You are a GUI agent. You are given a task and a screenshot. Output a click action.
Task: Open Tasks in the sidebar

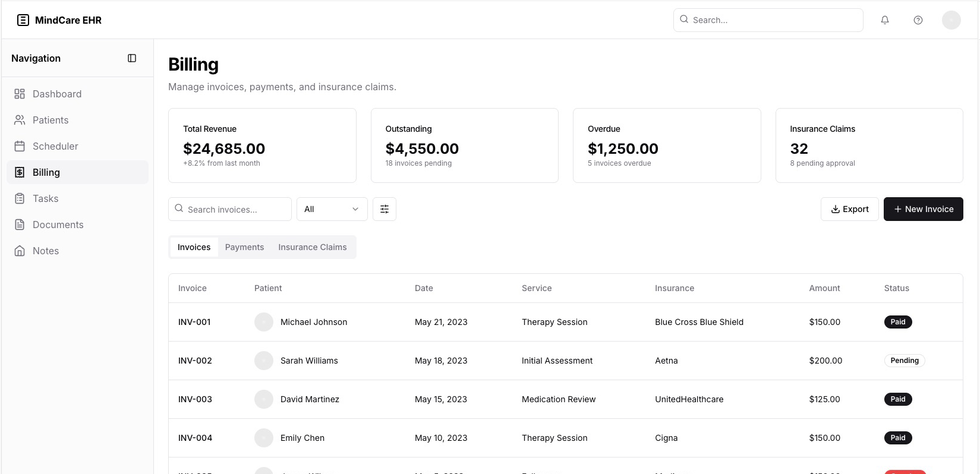[45, 198]
